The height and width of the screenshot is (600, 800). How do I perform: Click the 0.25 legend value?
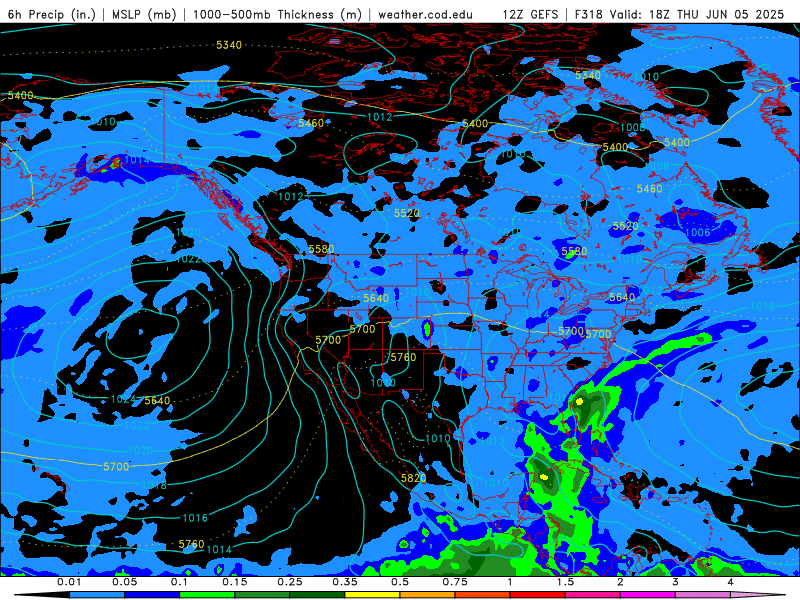coord(290,582)
